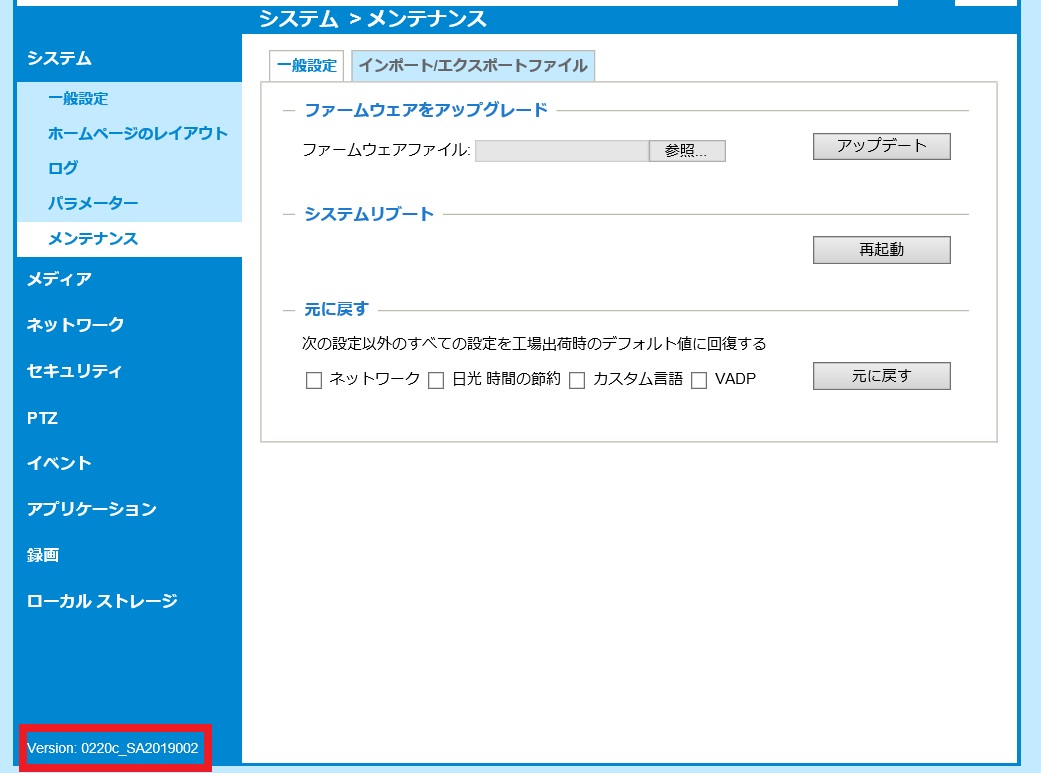Click the ファームウェアファイル input field
Screen dimensions: 1041x773
coord(560,150)
